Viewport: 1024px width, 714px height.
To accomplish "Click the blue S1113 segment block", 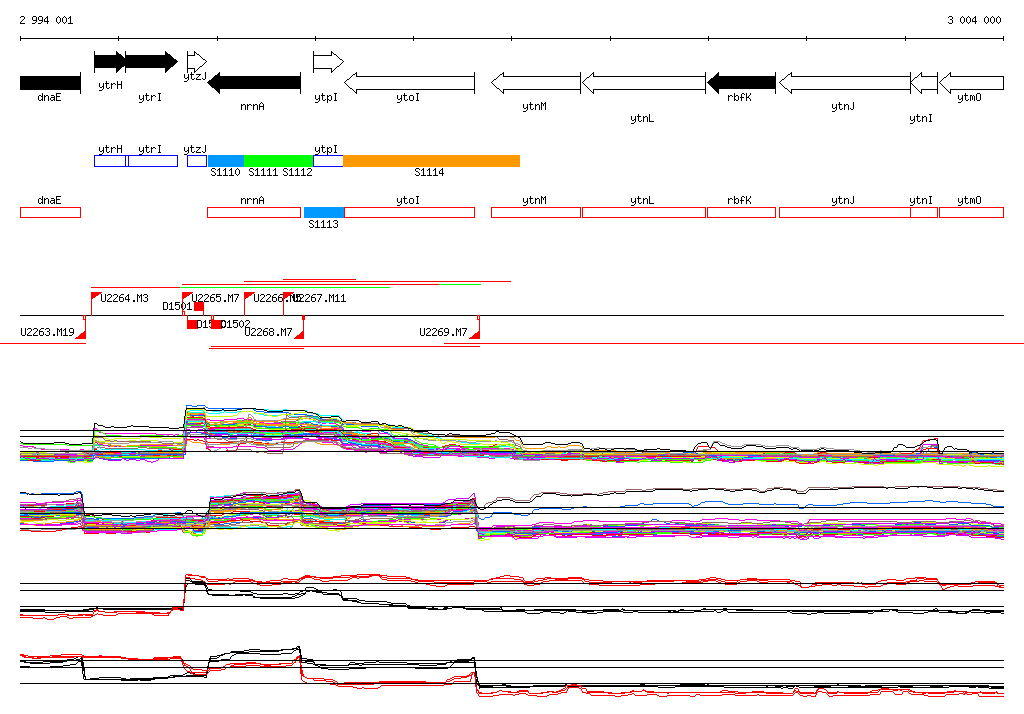I will pyautogui.click(x=323, y=212).
